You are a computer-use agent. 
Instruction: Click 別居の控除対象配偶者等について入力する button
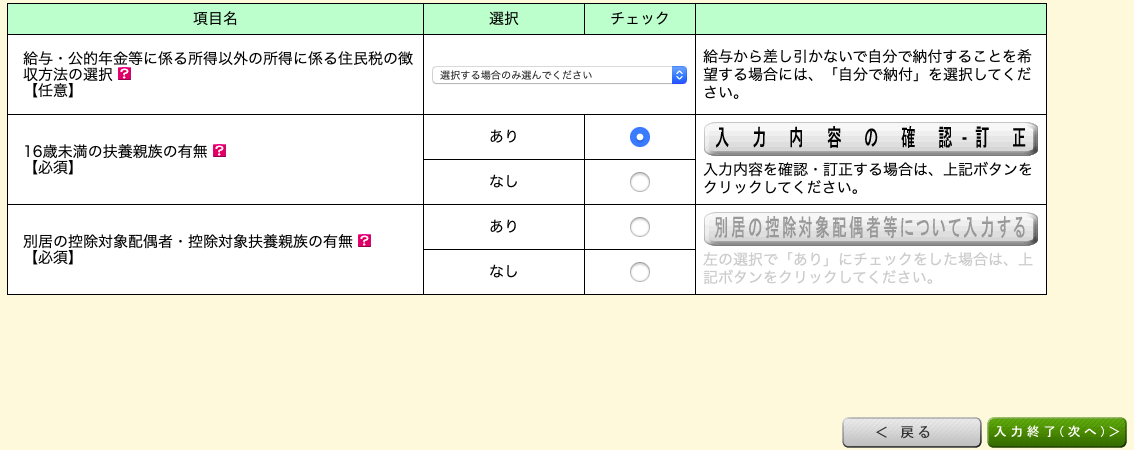point(870,229)
